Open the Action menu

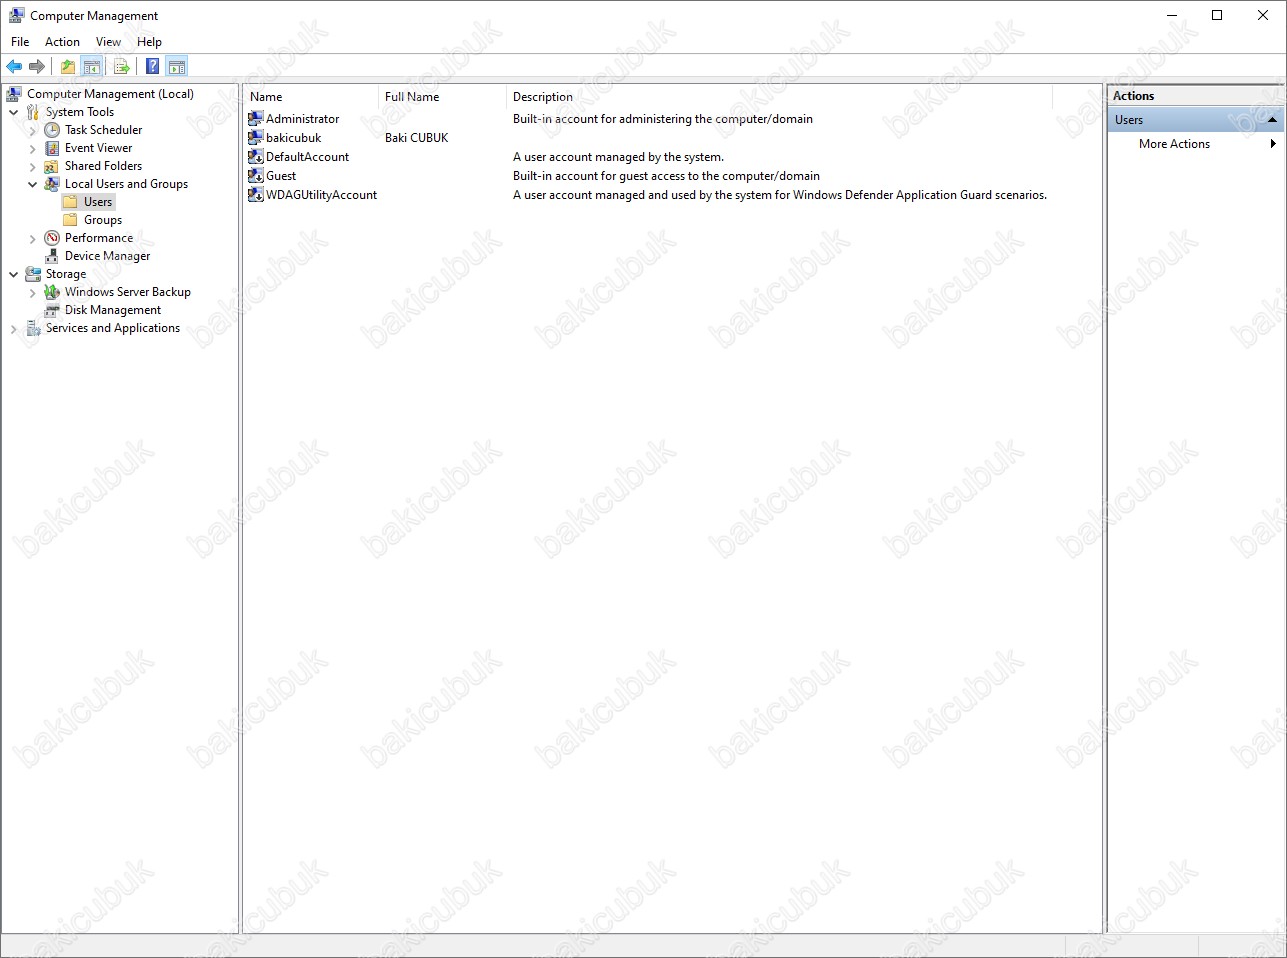62,42
